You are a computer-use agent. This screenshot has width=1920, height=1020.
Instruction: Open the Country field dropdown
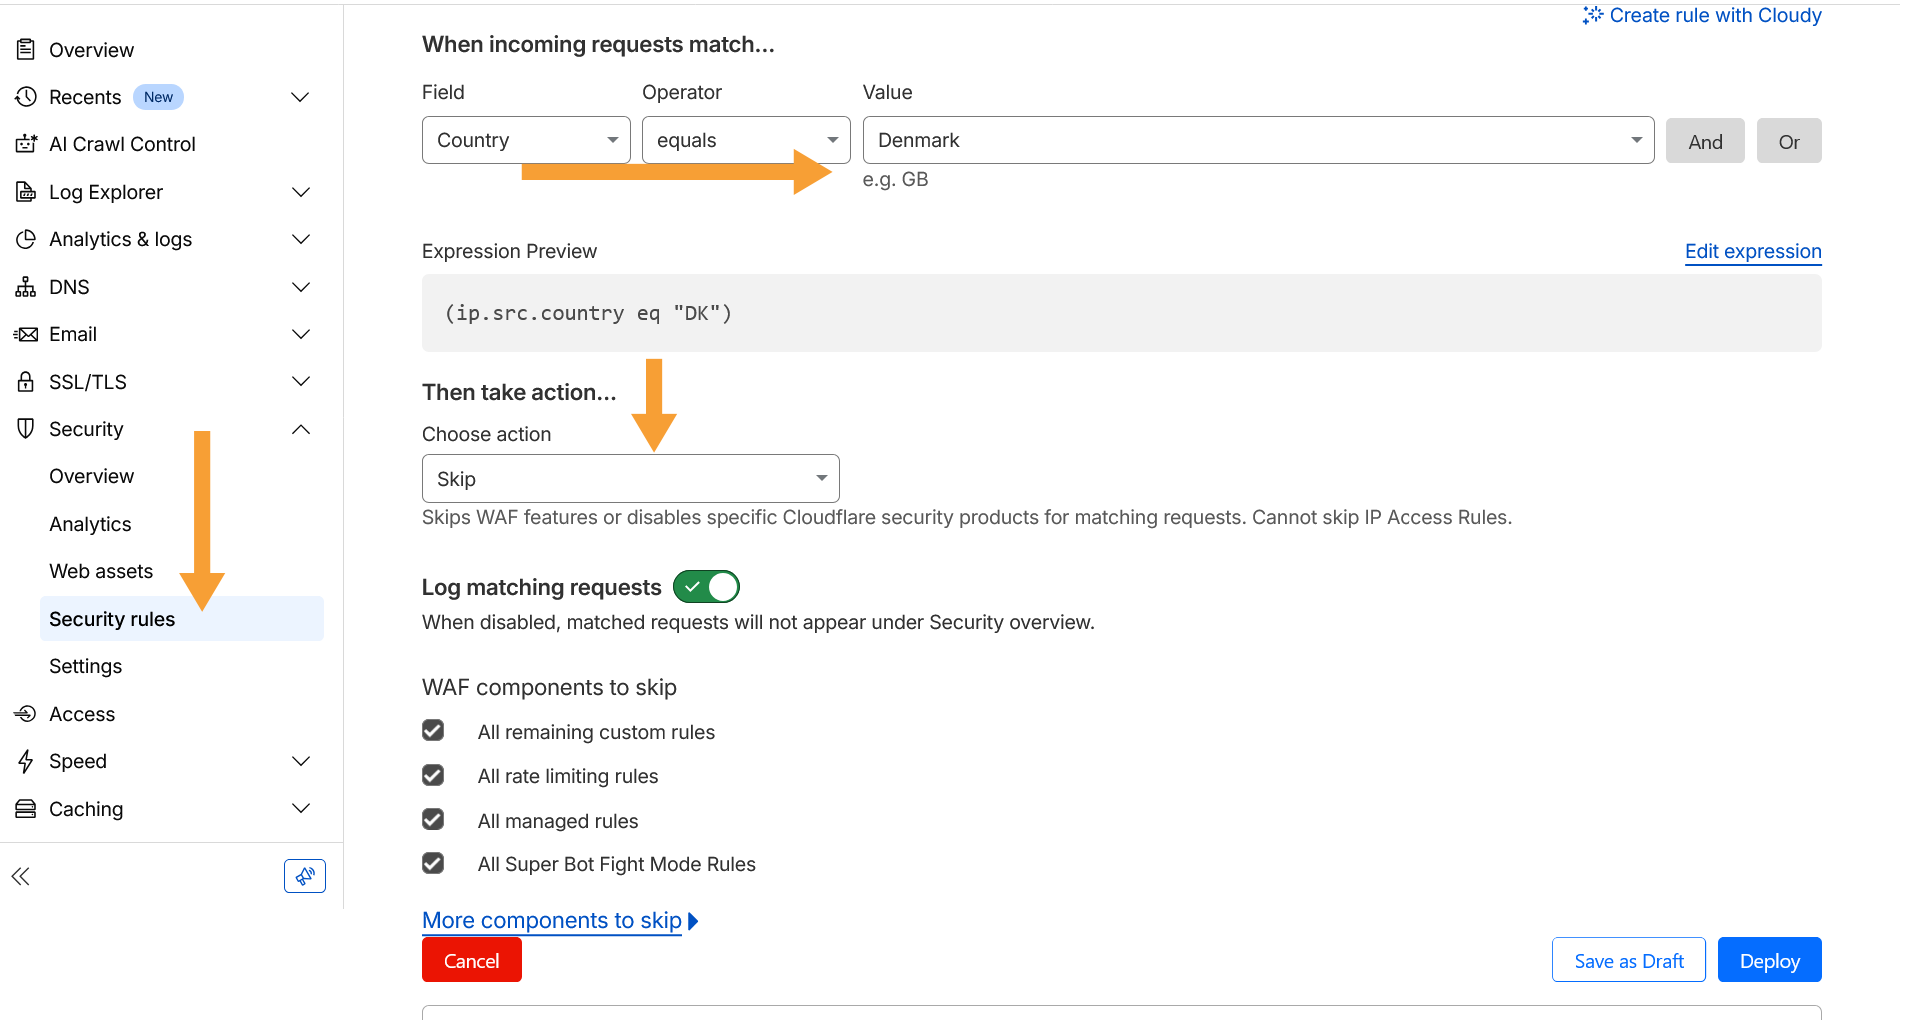[x=526, y=140]
